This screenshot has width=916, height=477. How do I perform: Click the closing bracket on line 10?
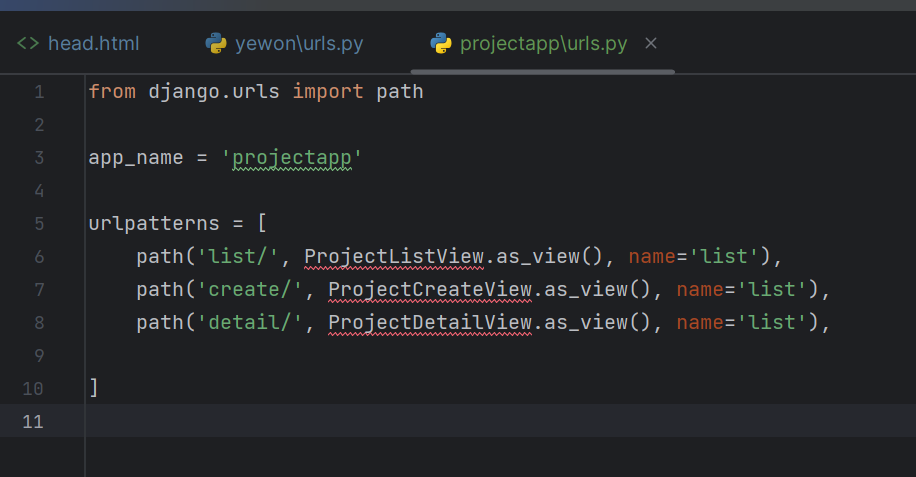[x=93, y=388]
